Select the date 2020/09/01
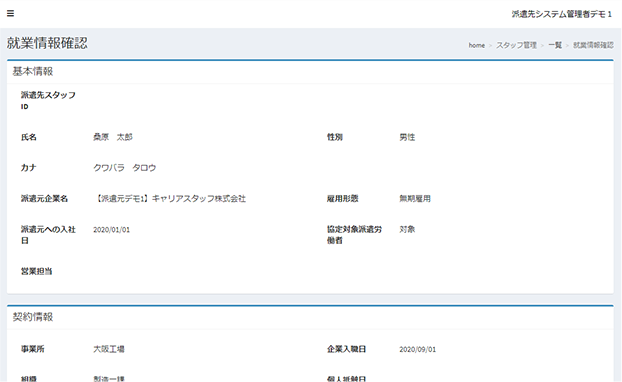The height and width of the screenshot is (382, 622). (417, 349)
